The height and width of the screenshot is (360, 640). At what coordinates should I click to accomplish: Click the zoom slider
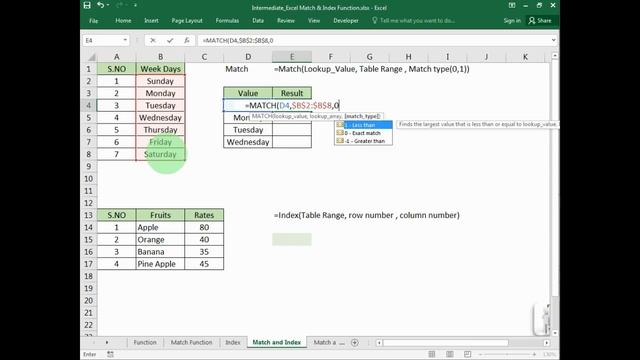point(508,354)
